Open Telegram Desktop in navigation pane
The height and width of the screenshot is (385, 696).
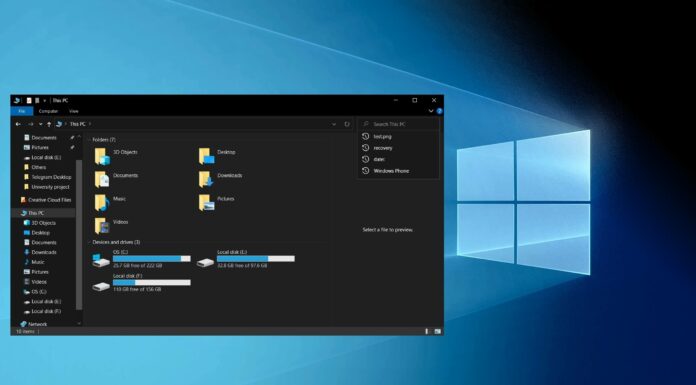[51, 177]
